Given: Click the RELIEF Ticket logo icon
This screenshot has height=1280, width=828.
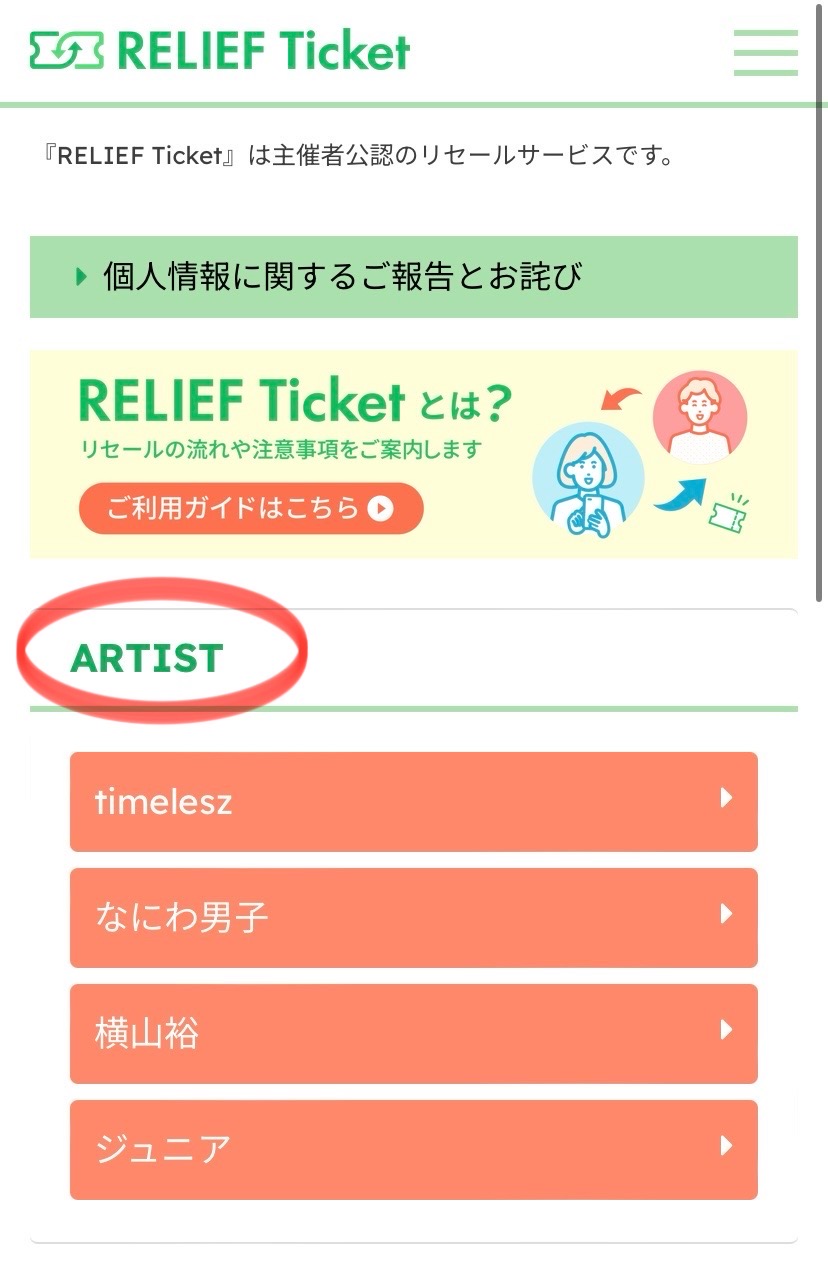Looking at the screenshot, I should (66, 51).
